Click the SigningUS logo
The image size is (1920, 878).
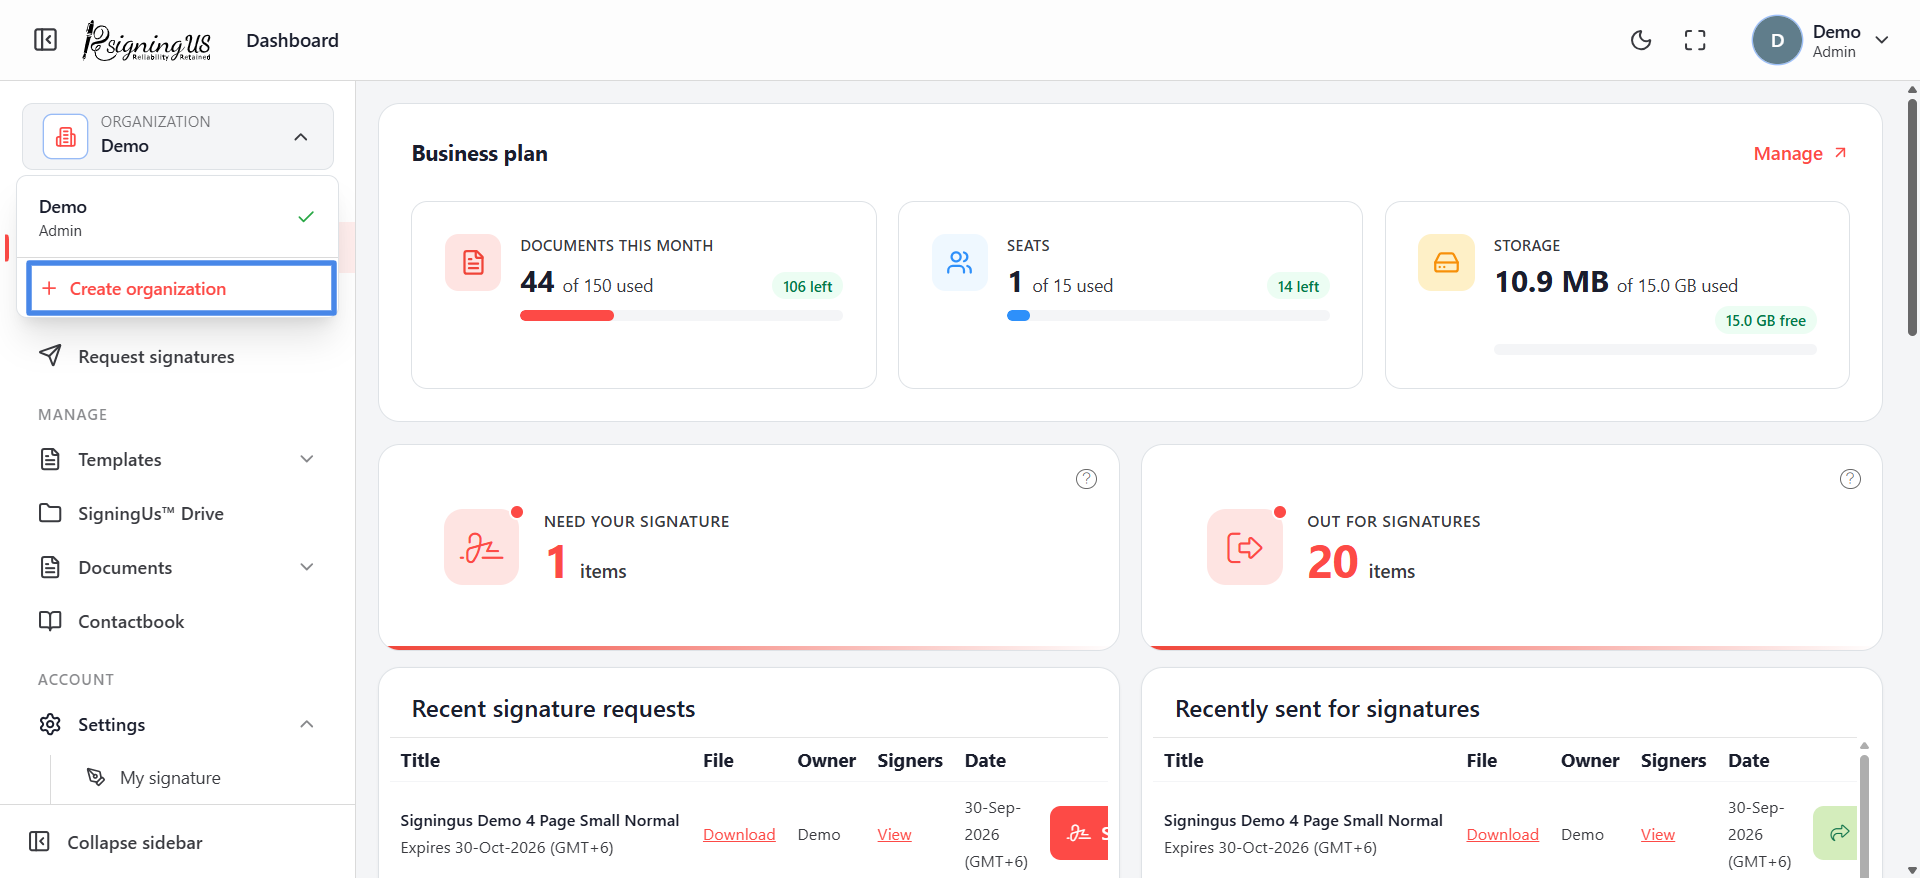pyautogui.click(x=147, y=41)
